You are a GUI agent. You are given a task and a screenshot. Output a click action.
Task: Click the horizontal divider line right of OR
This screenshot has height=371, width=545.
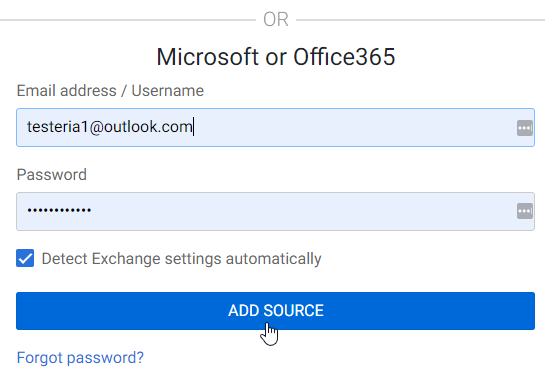(421, 20)
